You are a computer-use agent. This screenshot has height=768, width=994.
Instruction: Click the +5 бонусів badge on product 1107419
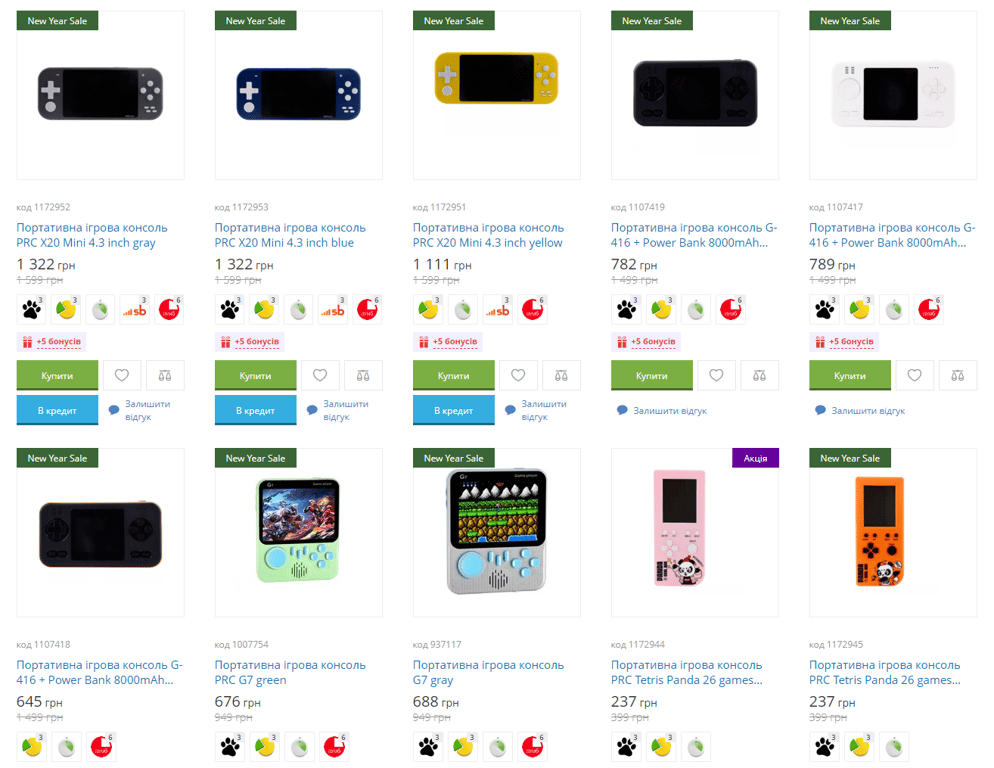[647, 342]
